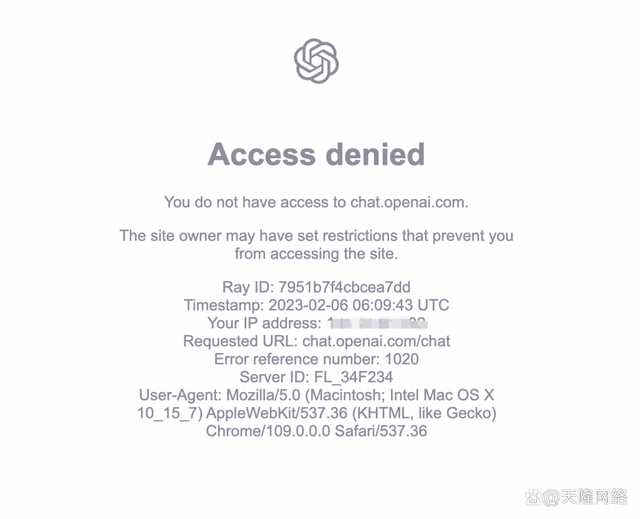Click the Access denied heading
Image resolution: width=640 pixels, height=519 pixels.
[316, 154]
